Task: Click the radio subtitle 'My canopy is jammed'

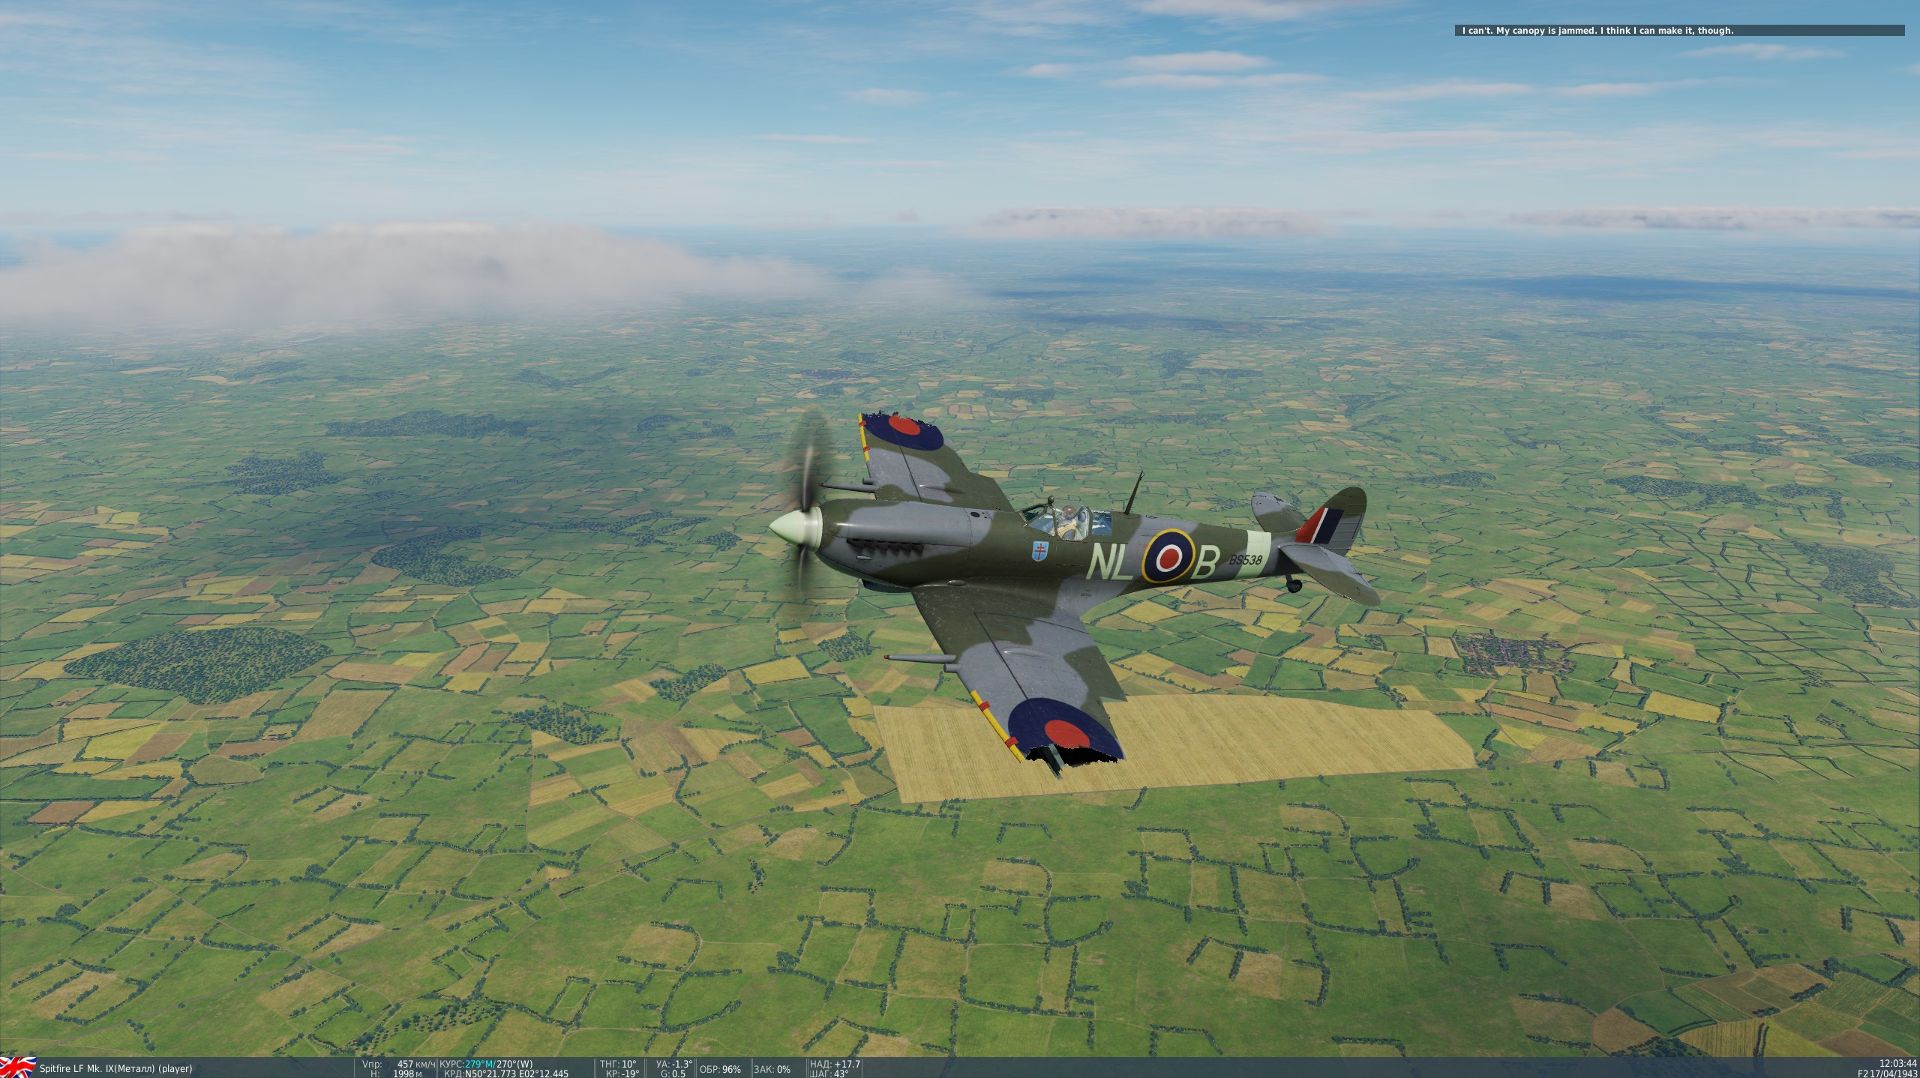Action: pyautogui.click(x=1544, y=31)
